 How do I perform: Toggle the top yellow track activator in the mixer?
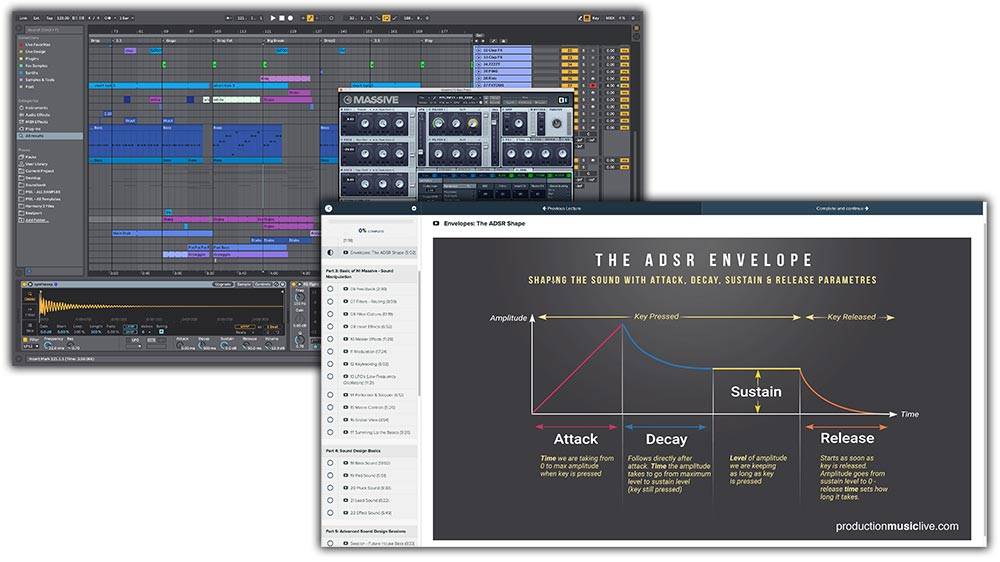pyautogui.click(x=570, y=50)
